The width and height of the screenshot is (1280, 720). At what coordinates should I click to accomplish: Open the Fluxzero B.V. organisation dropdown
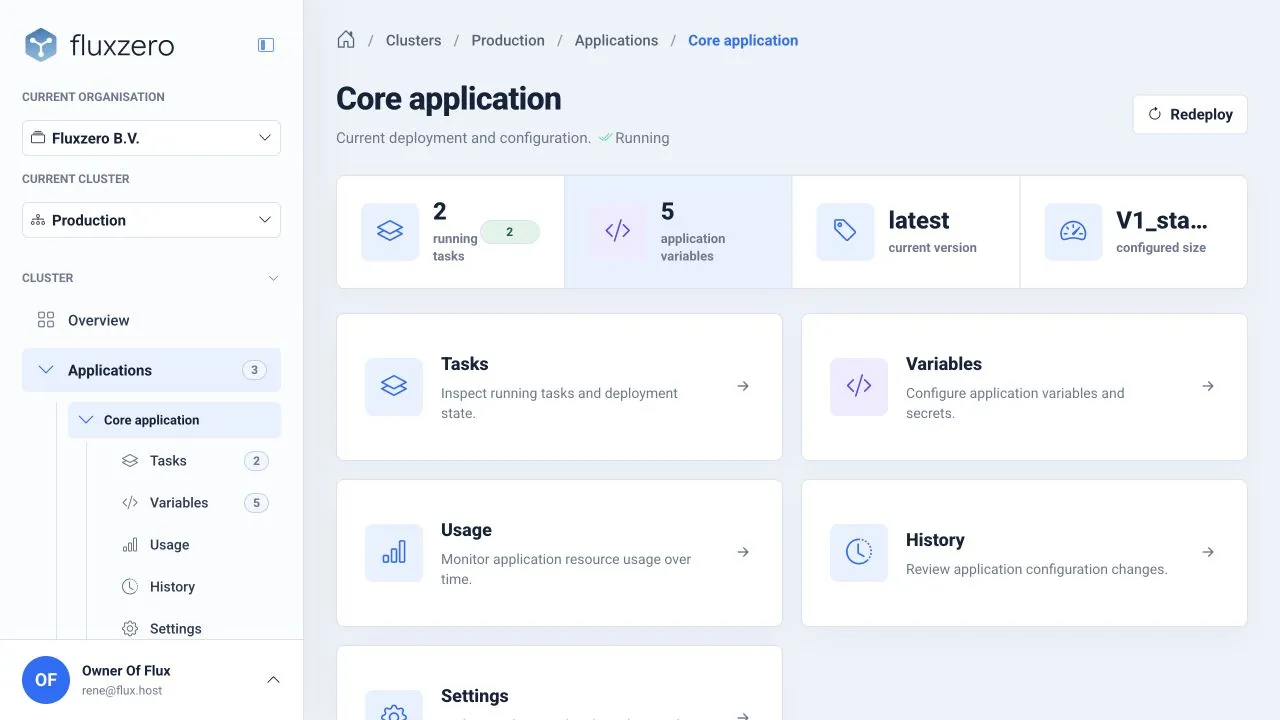coord(151,138)
